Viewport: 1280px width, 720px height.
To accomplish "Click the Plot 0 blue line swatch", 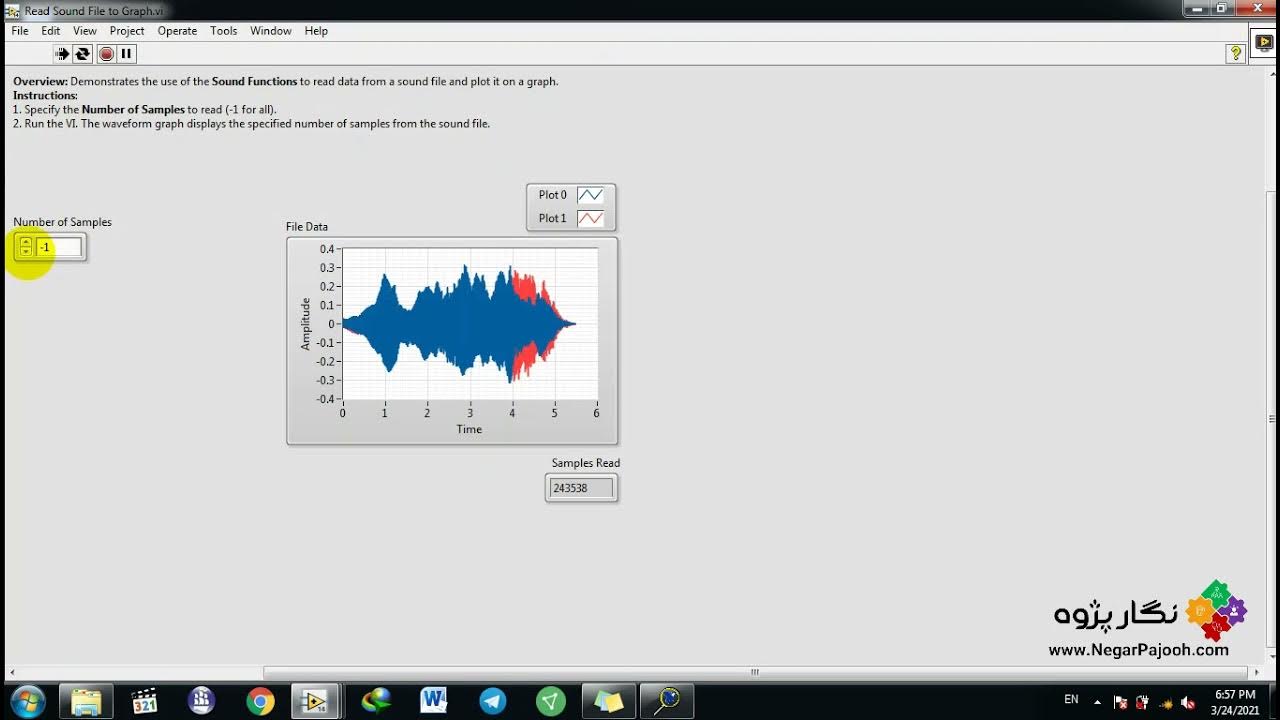I will (590, 195).
